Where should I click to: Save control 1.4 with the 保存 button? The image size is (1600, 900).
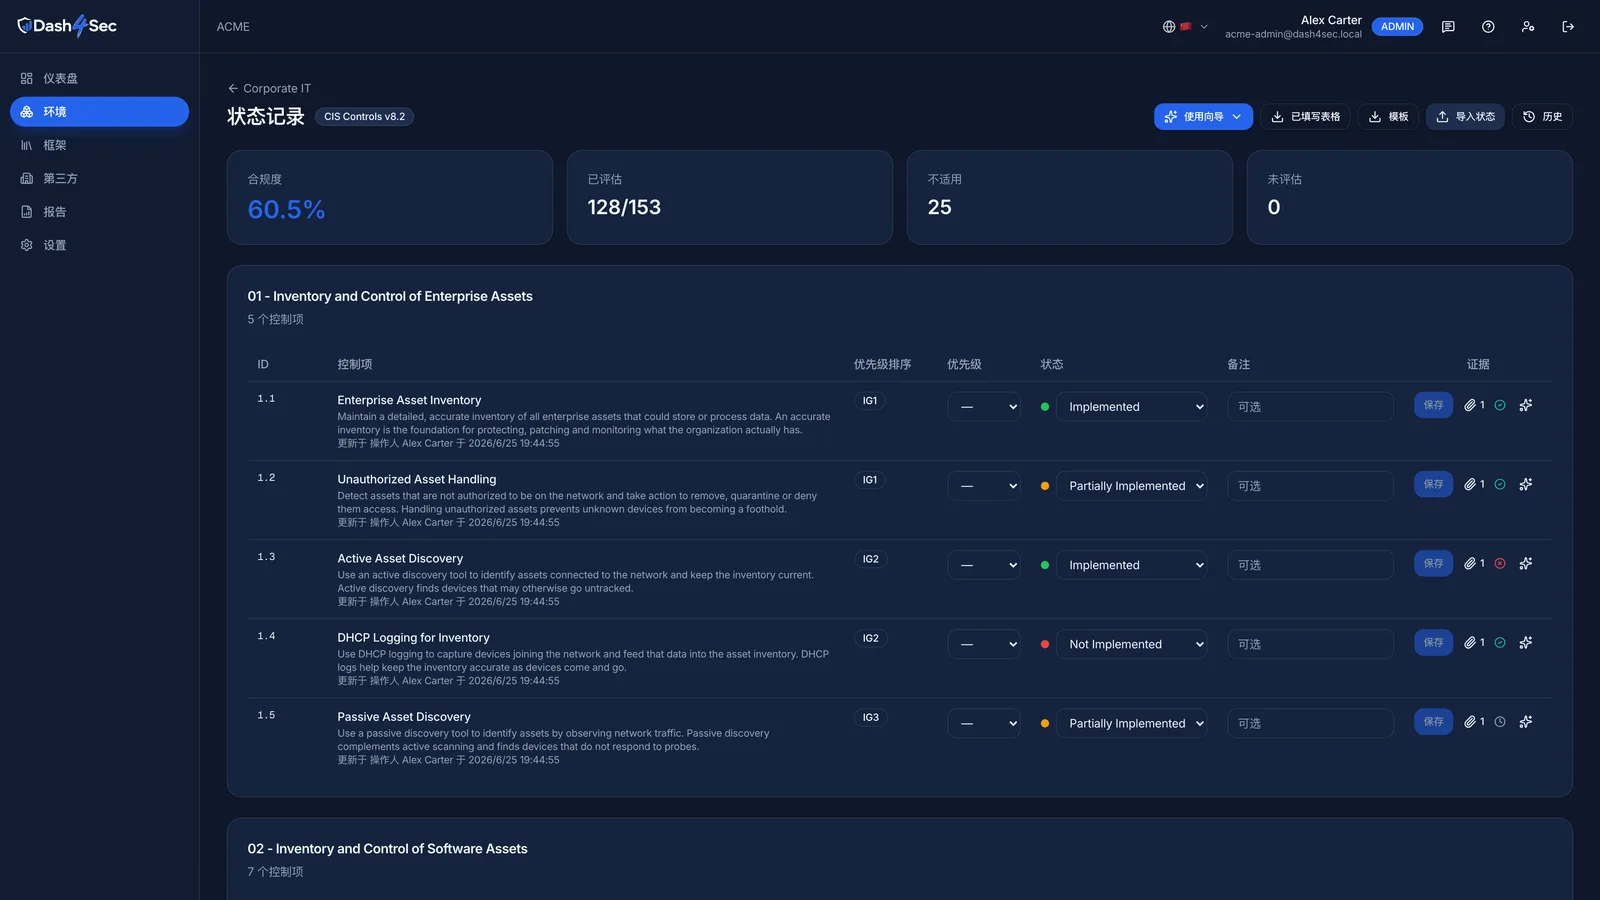(x=1433, y=642)
